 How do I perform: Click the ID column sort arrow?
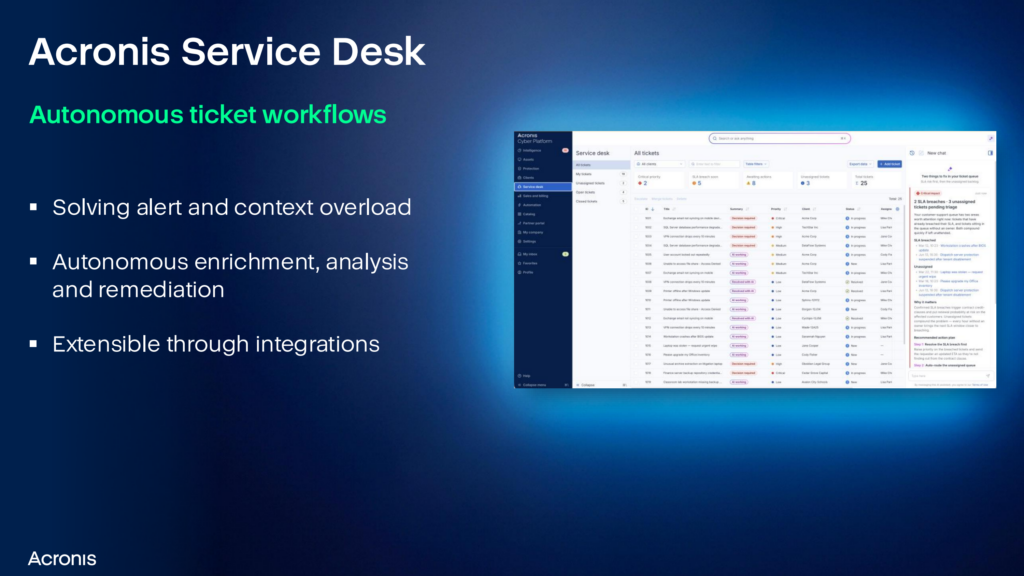(652, 209)
